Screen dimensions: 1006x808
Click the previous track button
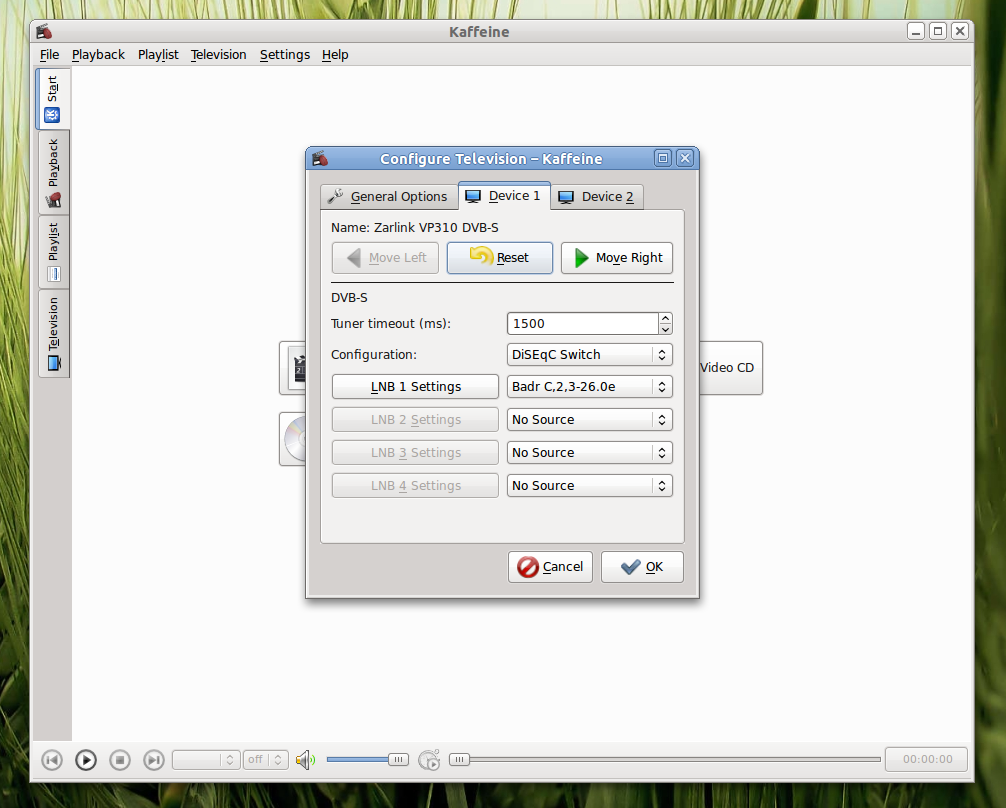pos(52,760)
